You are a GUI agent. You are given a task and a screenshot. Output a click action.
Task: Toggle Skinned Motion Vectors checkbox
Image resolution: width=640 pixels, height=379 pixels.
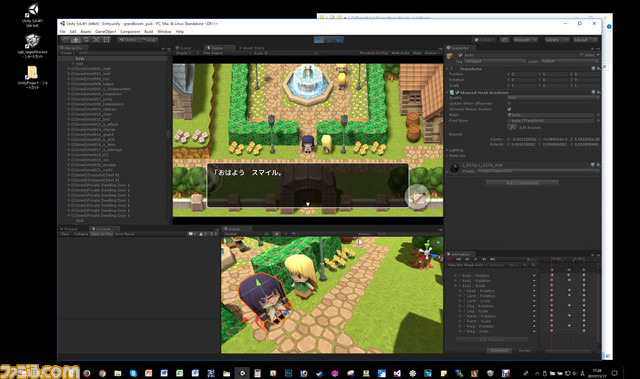tap(509, 109)
